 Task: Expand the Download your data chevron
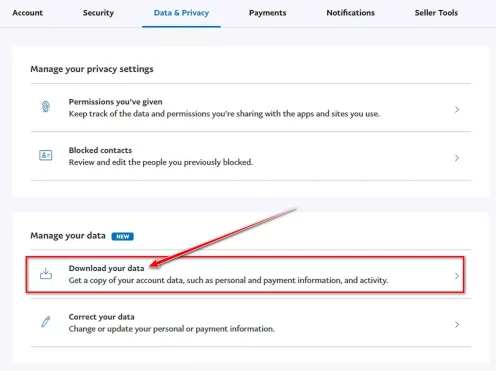(457, 276)
